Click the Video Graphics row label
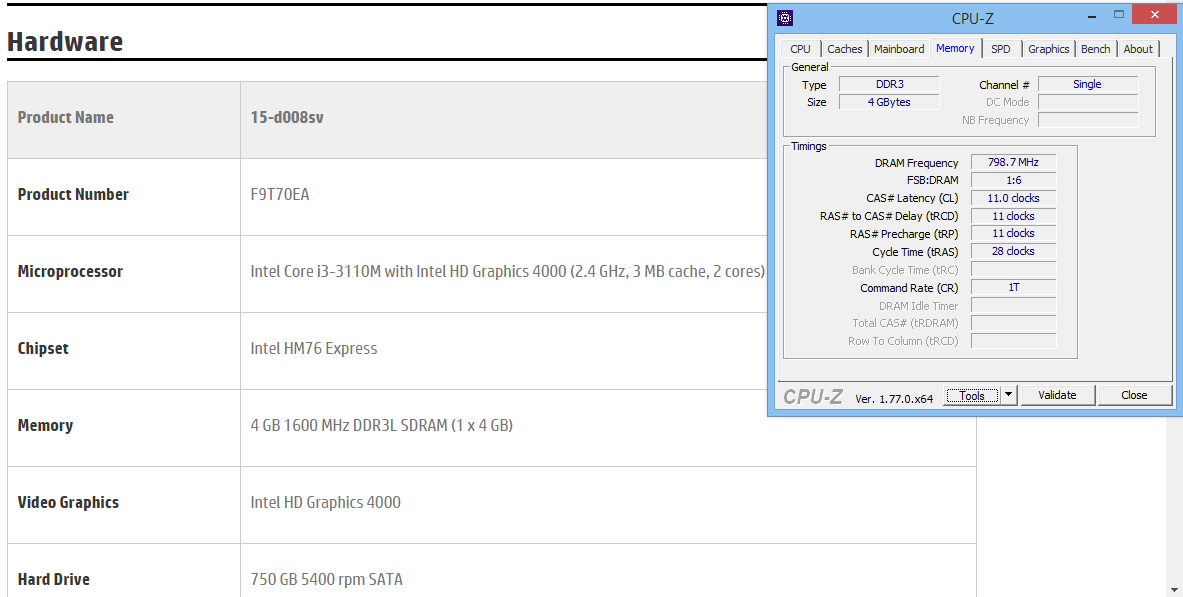 (x=68, y=503)
